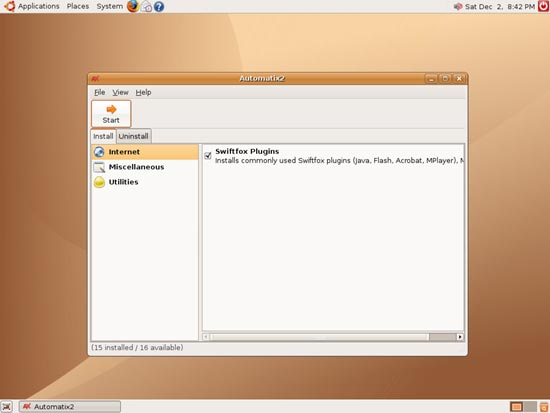Click the mail launcher icon in panel
550x413 pixels.
(146, 7)
